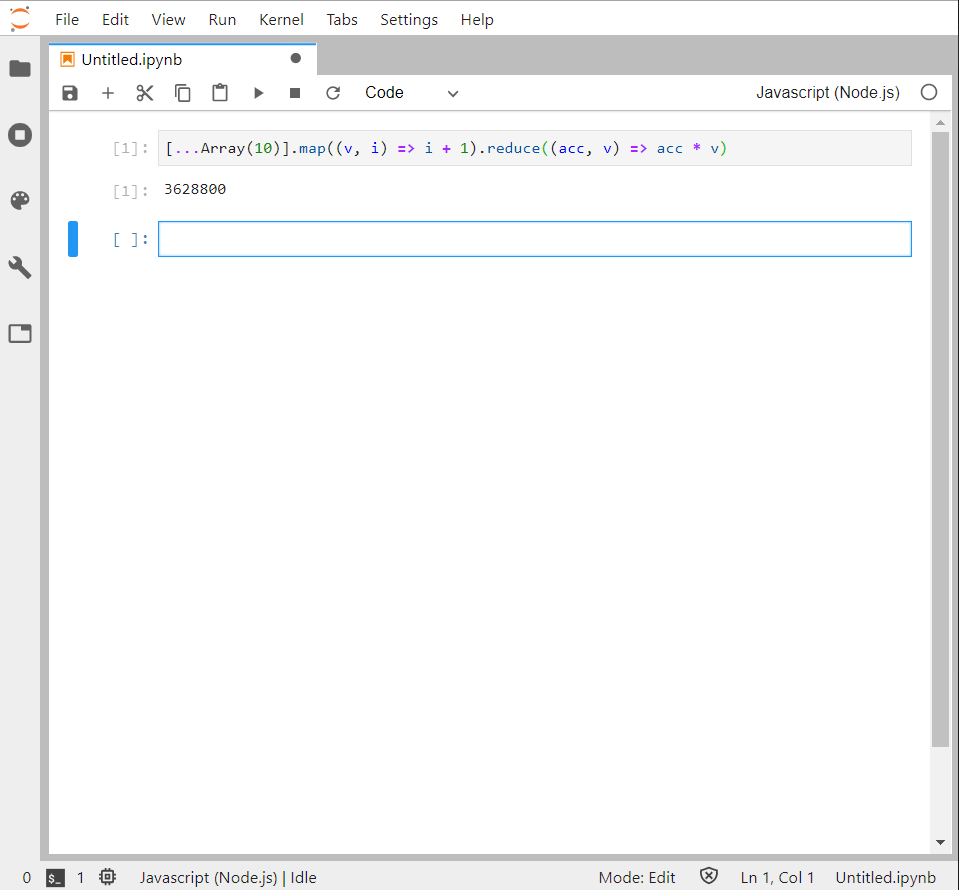Image resolution: width=959 pixels, height=890 pixels.
Task: Insert a new cell below with plus icon
Action: [108, 93]
